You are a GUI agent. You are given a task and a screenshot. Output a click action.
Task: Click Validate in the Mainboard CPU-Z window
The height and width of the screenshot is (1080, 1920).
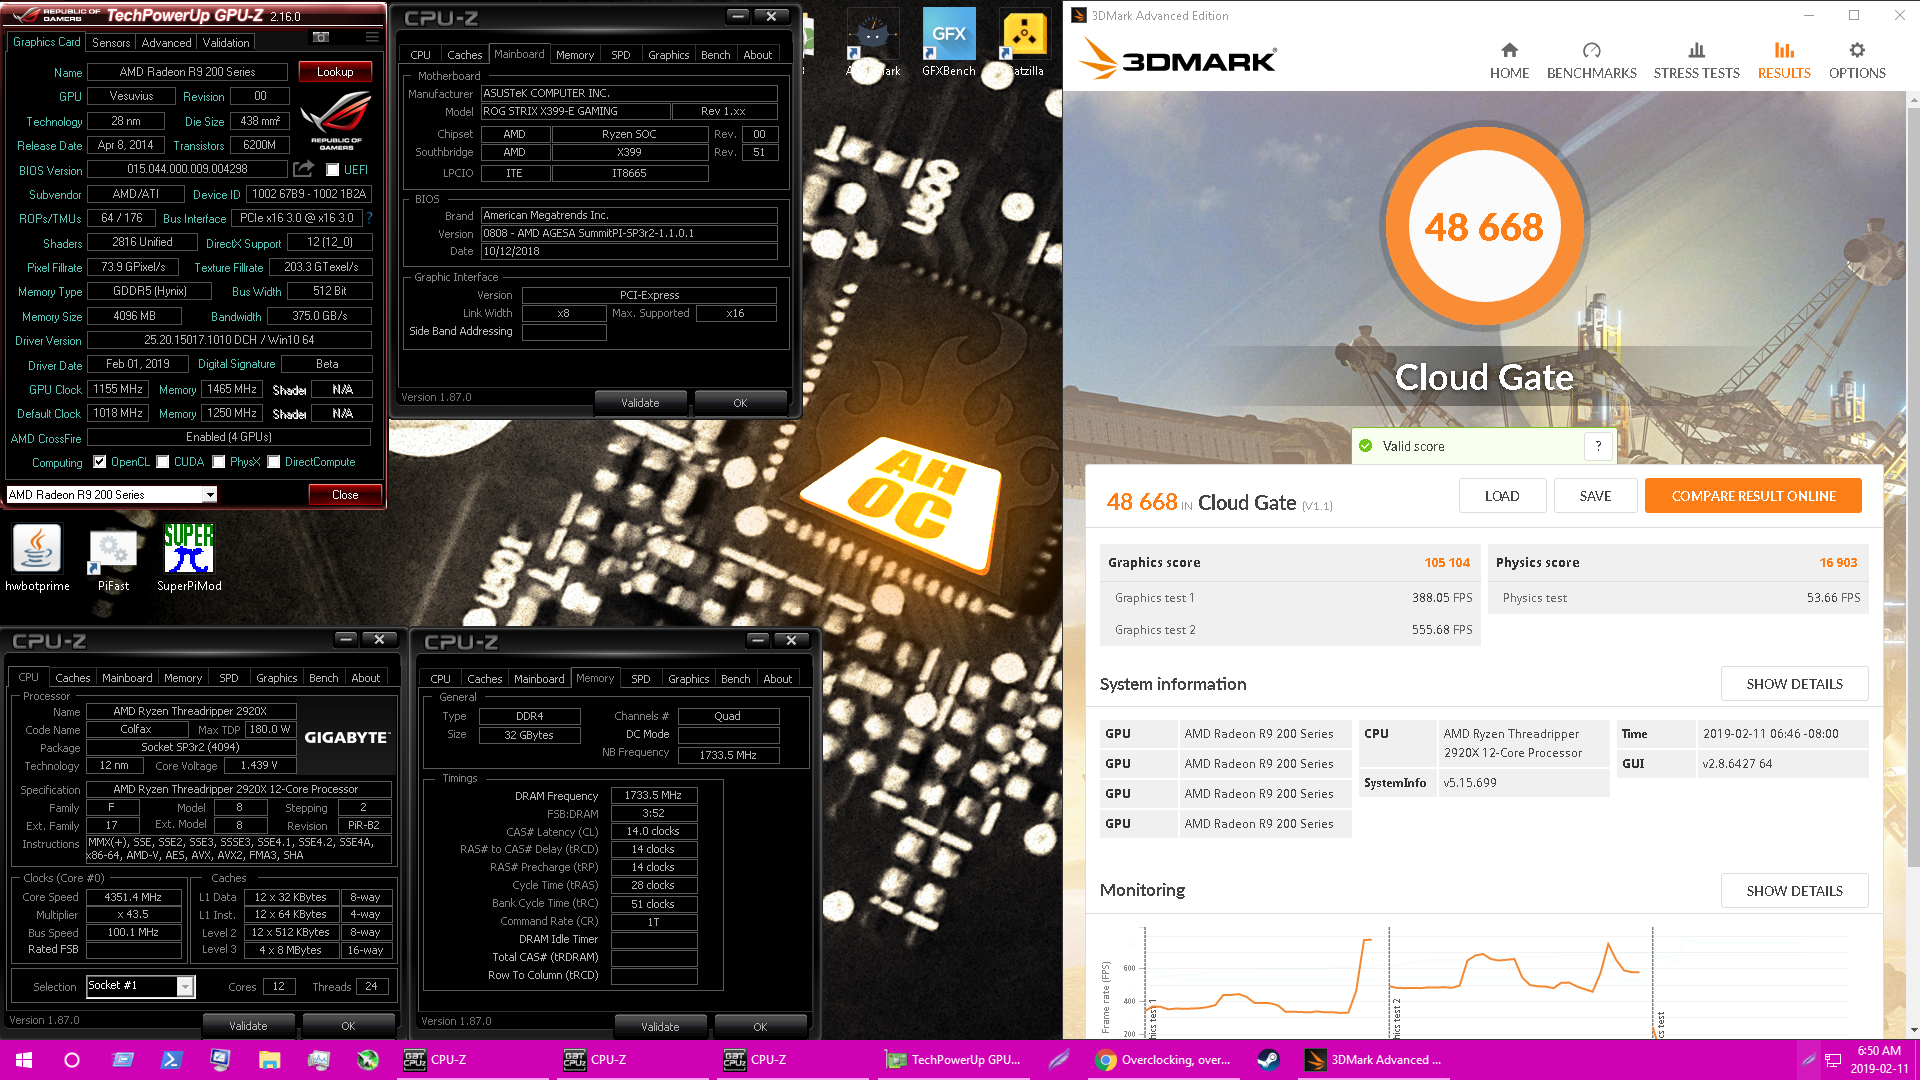[x=640, y=403]
